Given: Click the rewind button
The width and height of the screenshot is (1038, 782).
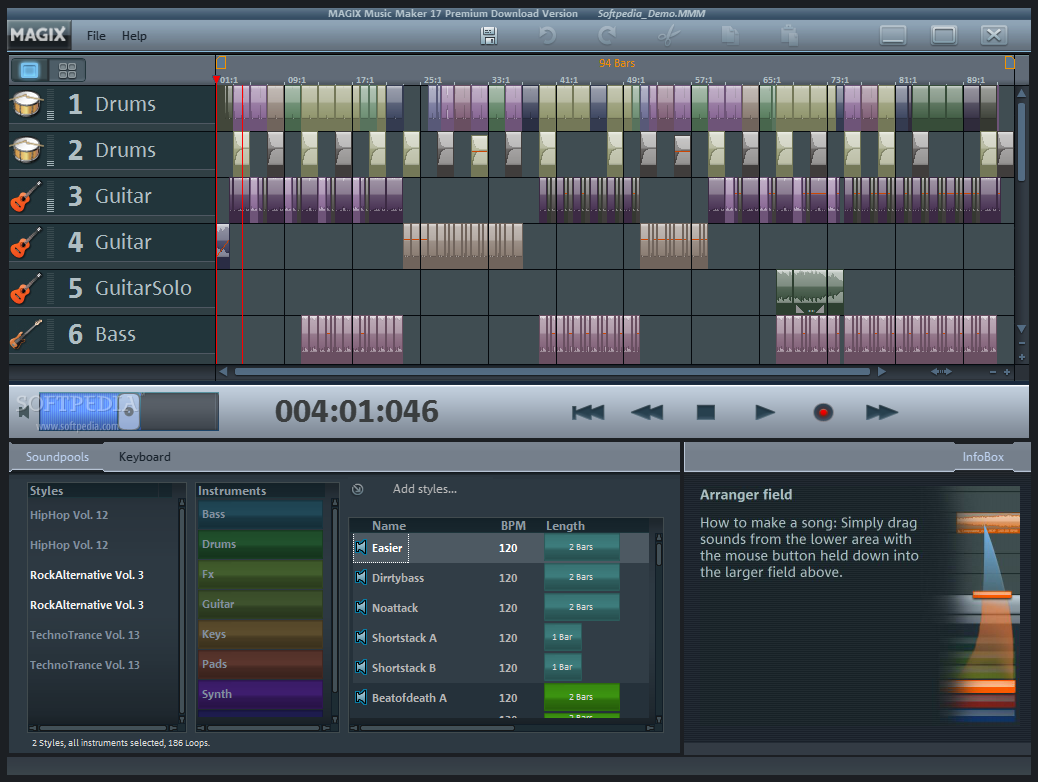Looking at the screenshot, I should tap(647, 413).
